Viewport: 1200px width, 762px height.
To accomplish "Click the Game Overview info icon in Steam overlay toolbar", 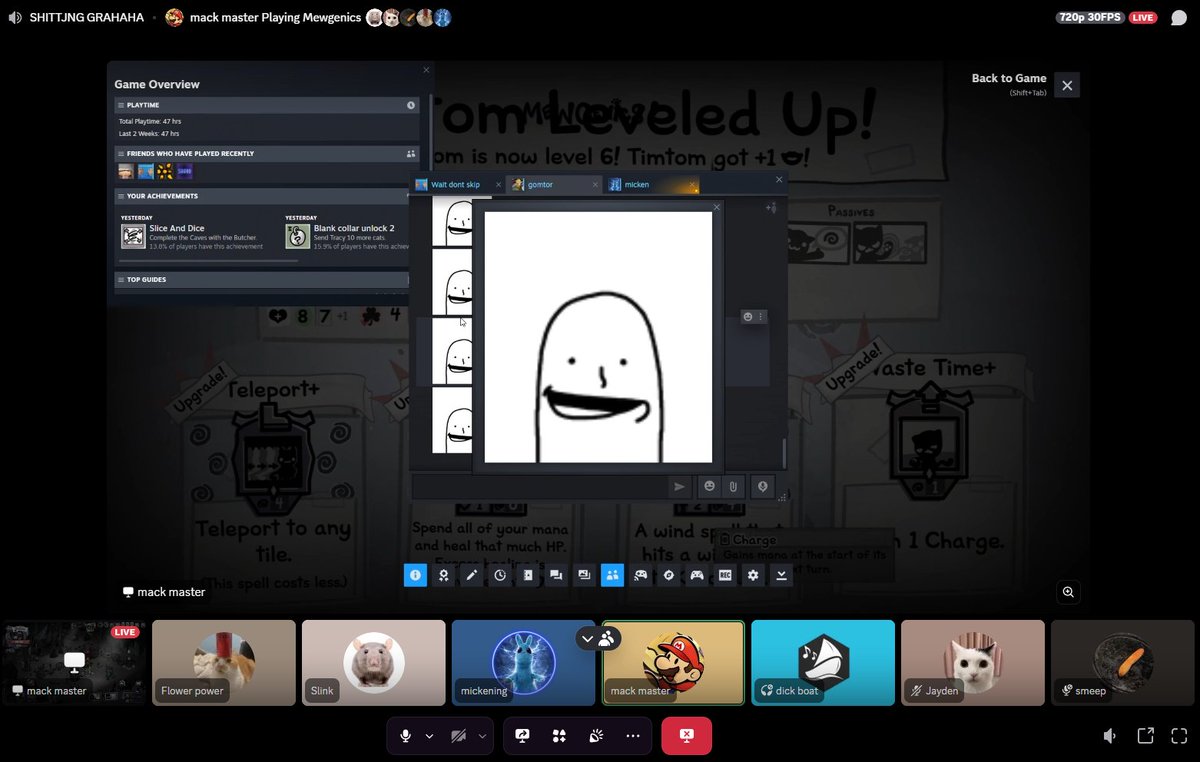I will (x=415, y=575).
